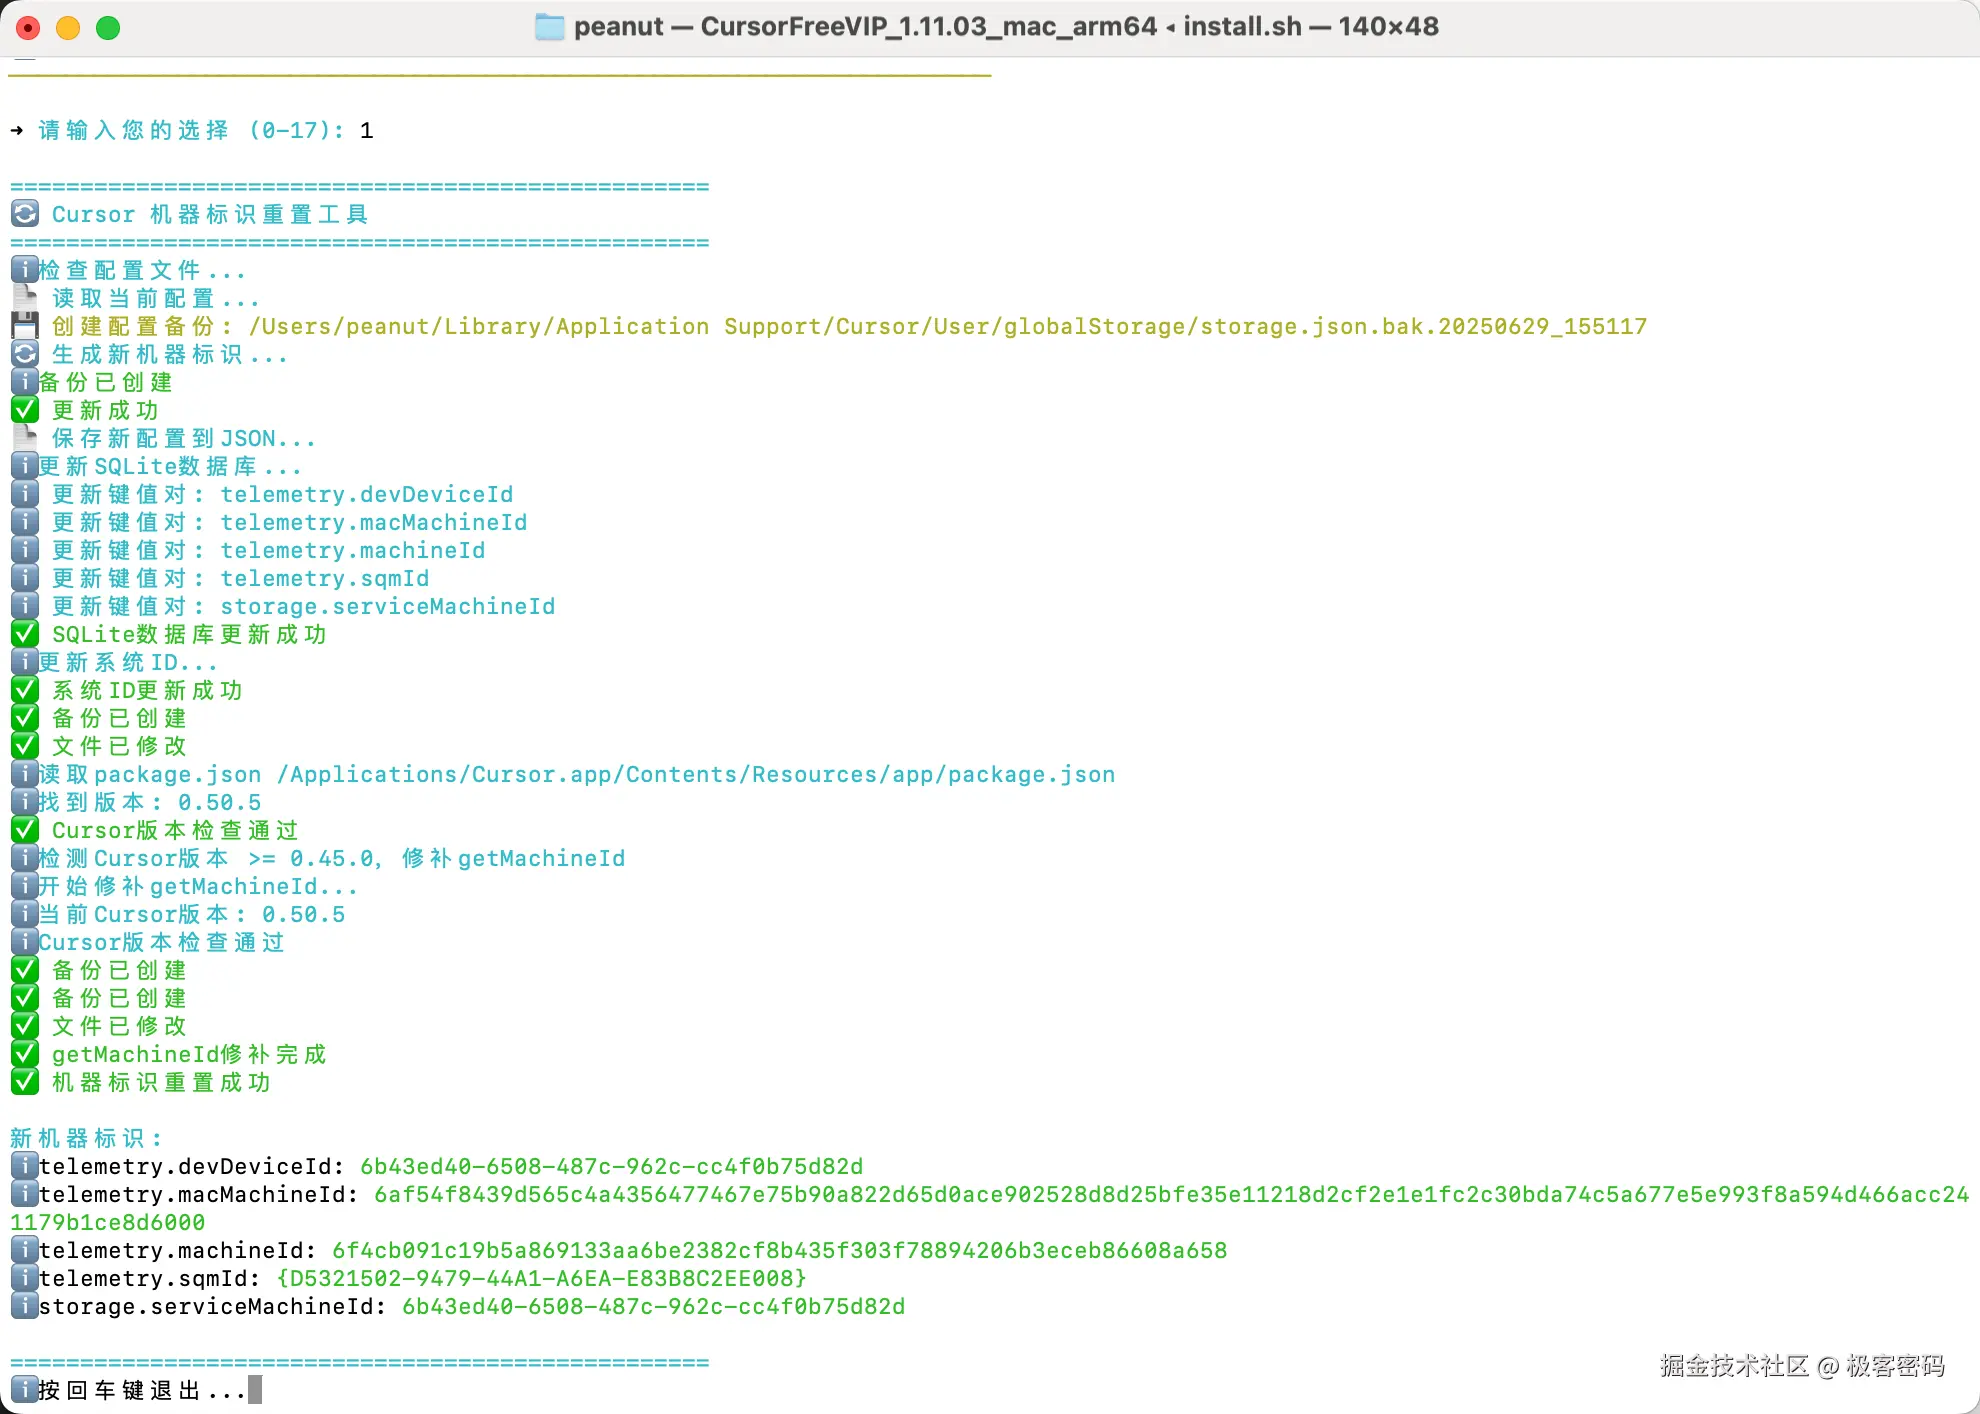Click the yellow minimize window button
Image resolution: width=1980 pixels, height=1414 pixels.
[68, 28]
